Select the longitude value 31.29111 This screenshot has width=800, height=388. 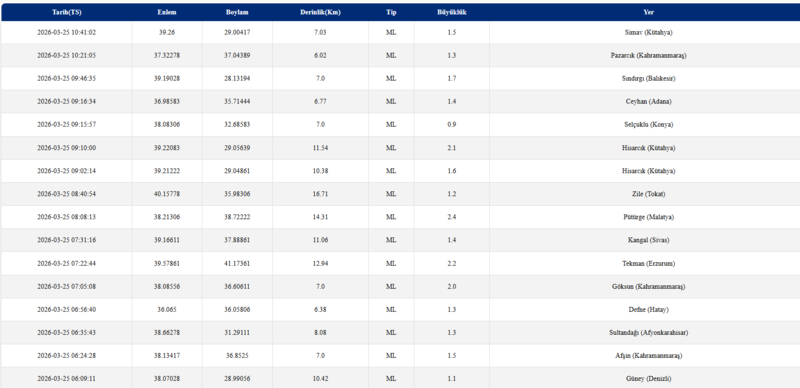tap(237, 332)
